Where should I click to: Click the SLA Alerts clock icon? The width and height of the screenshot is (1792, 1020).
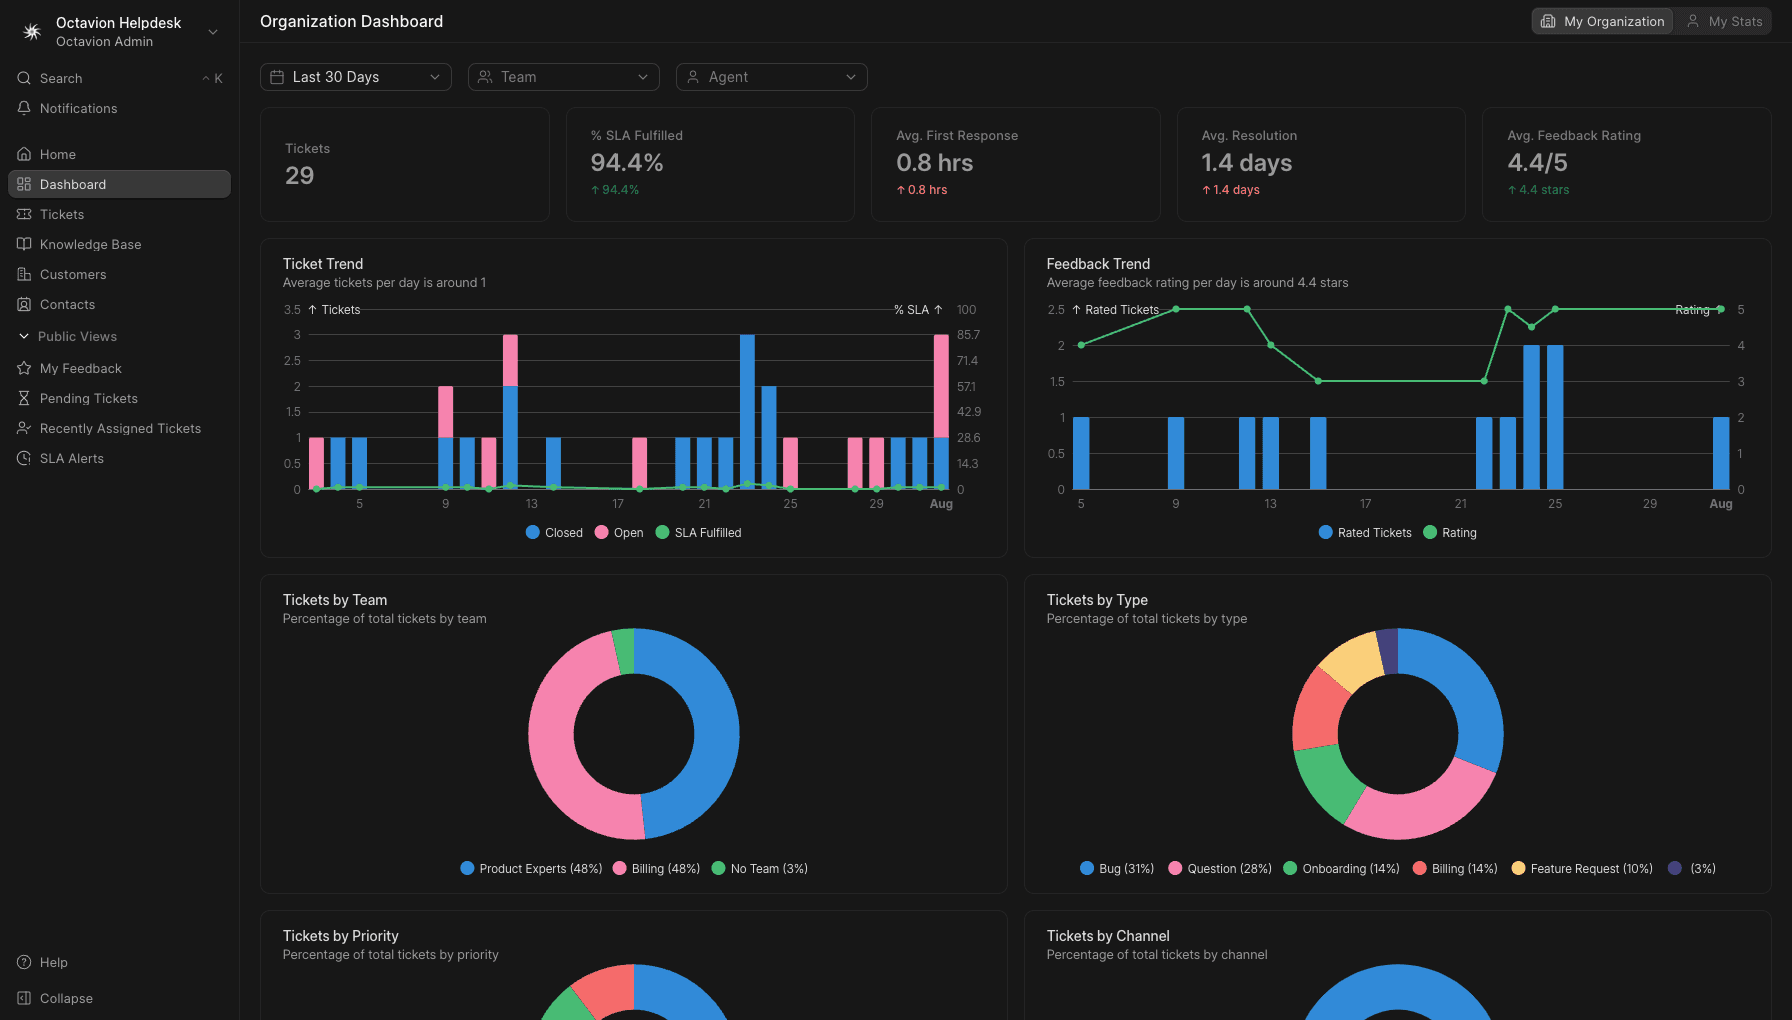click(24, 458)
